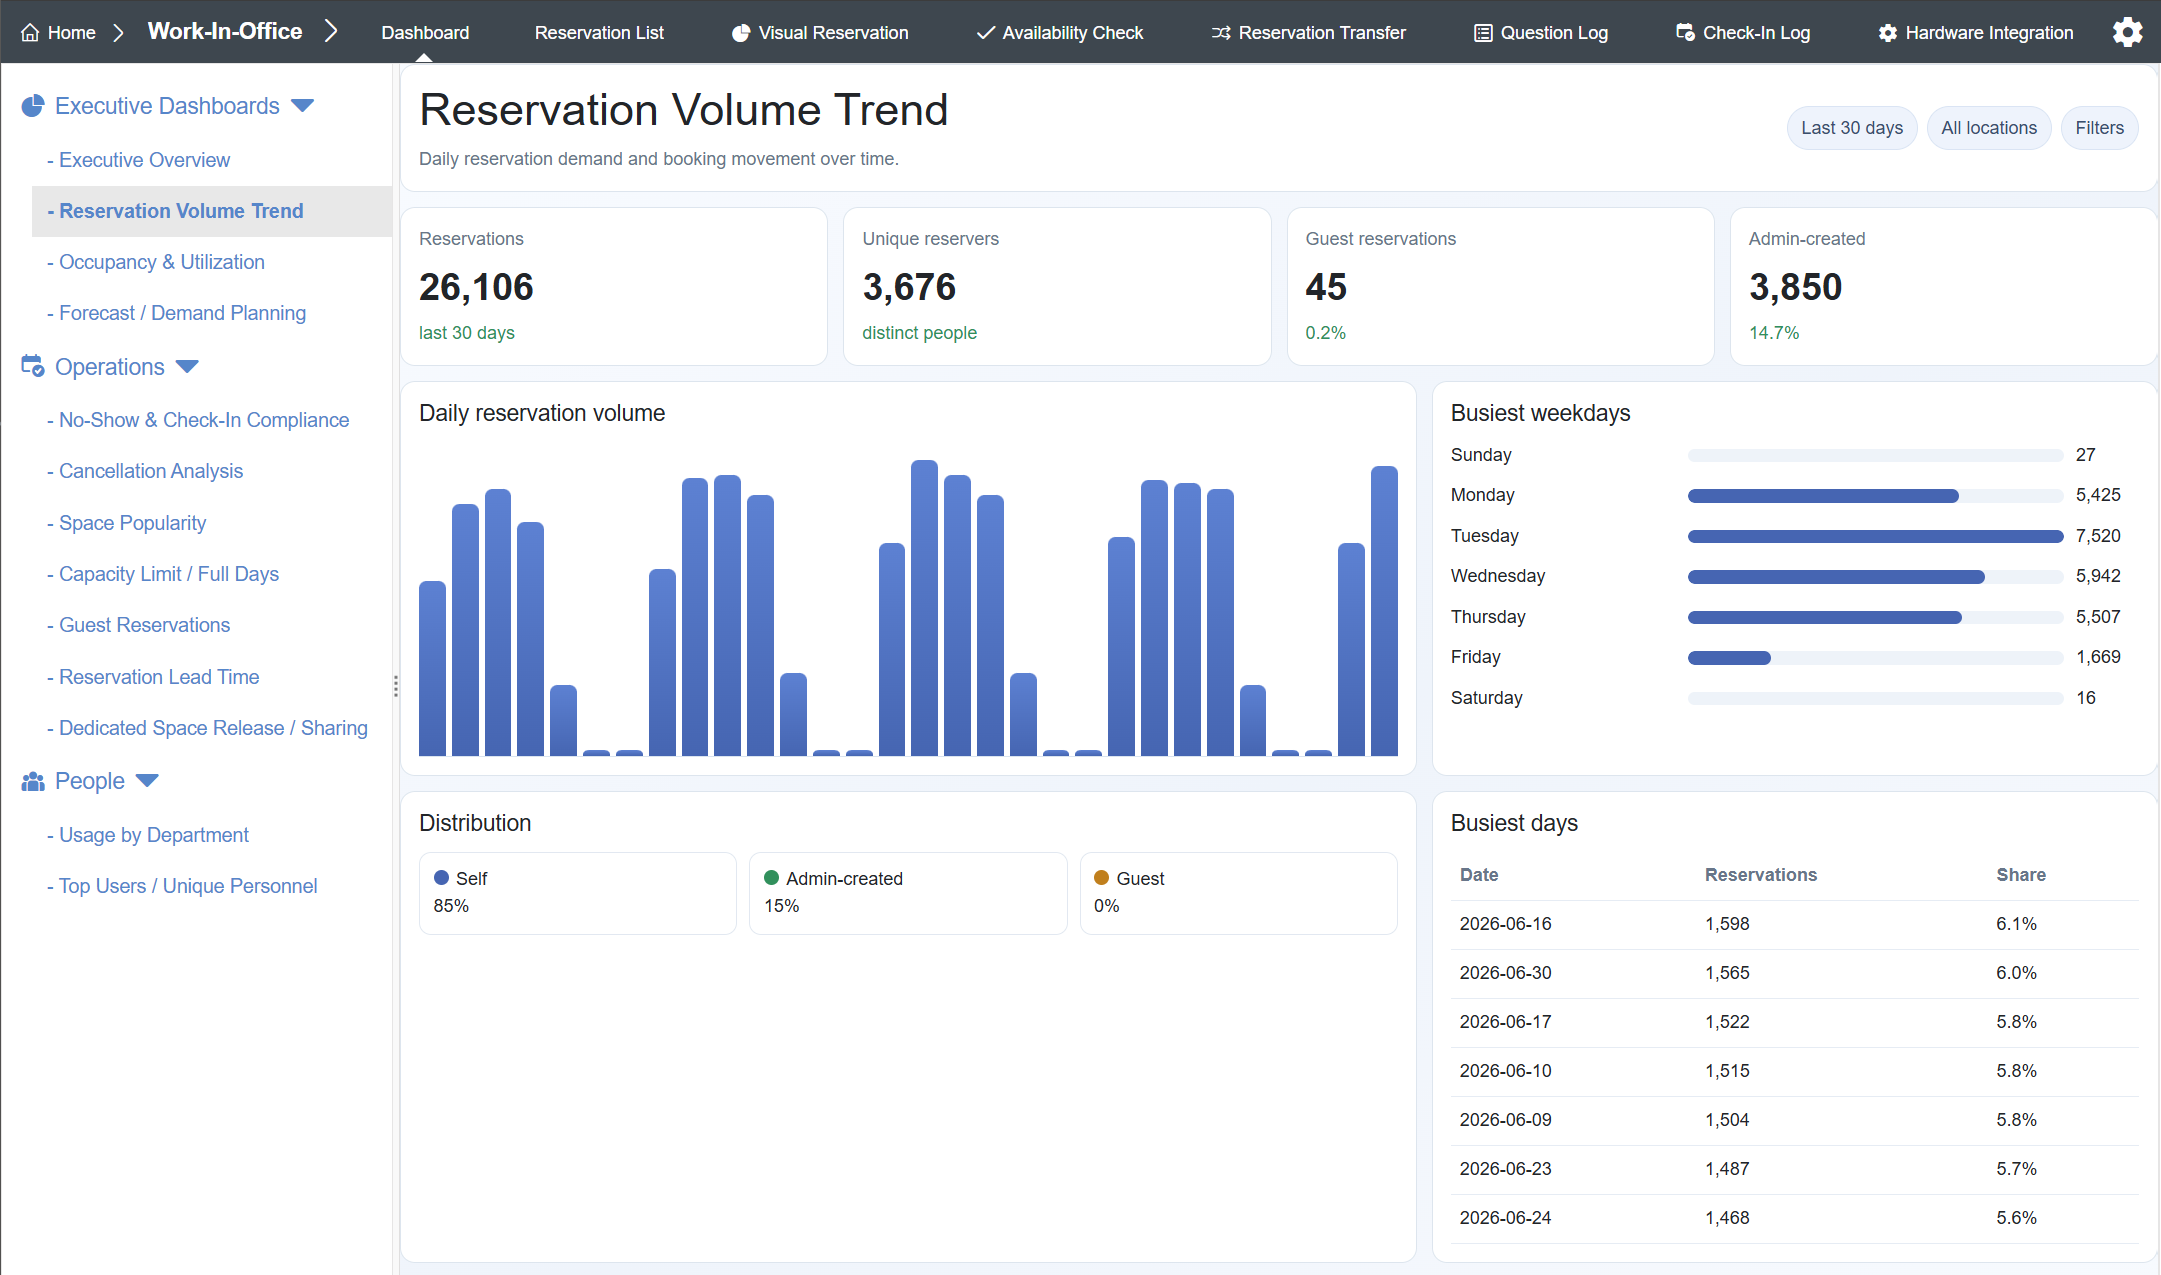
Task: Open the Availability Check tab
Action: click(1060, 33)
